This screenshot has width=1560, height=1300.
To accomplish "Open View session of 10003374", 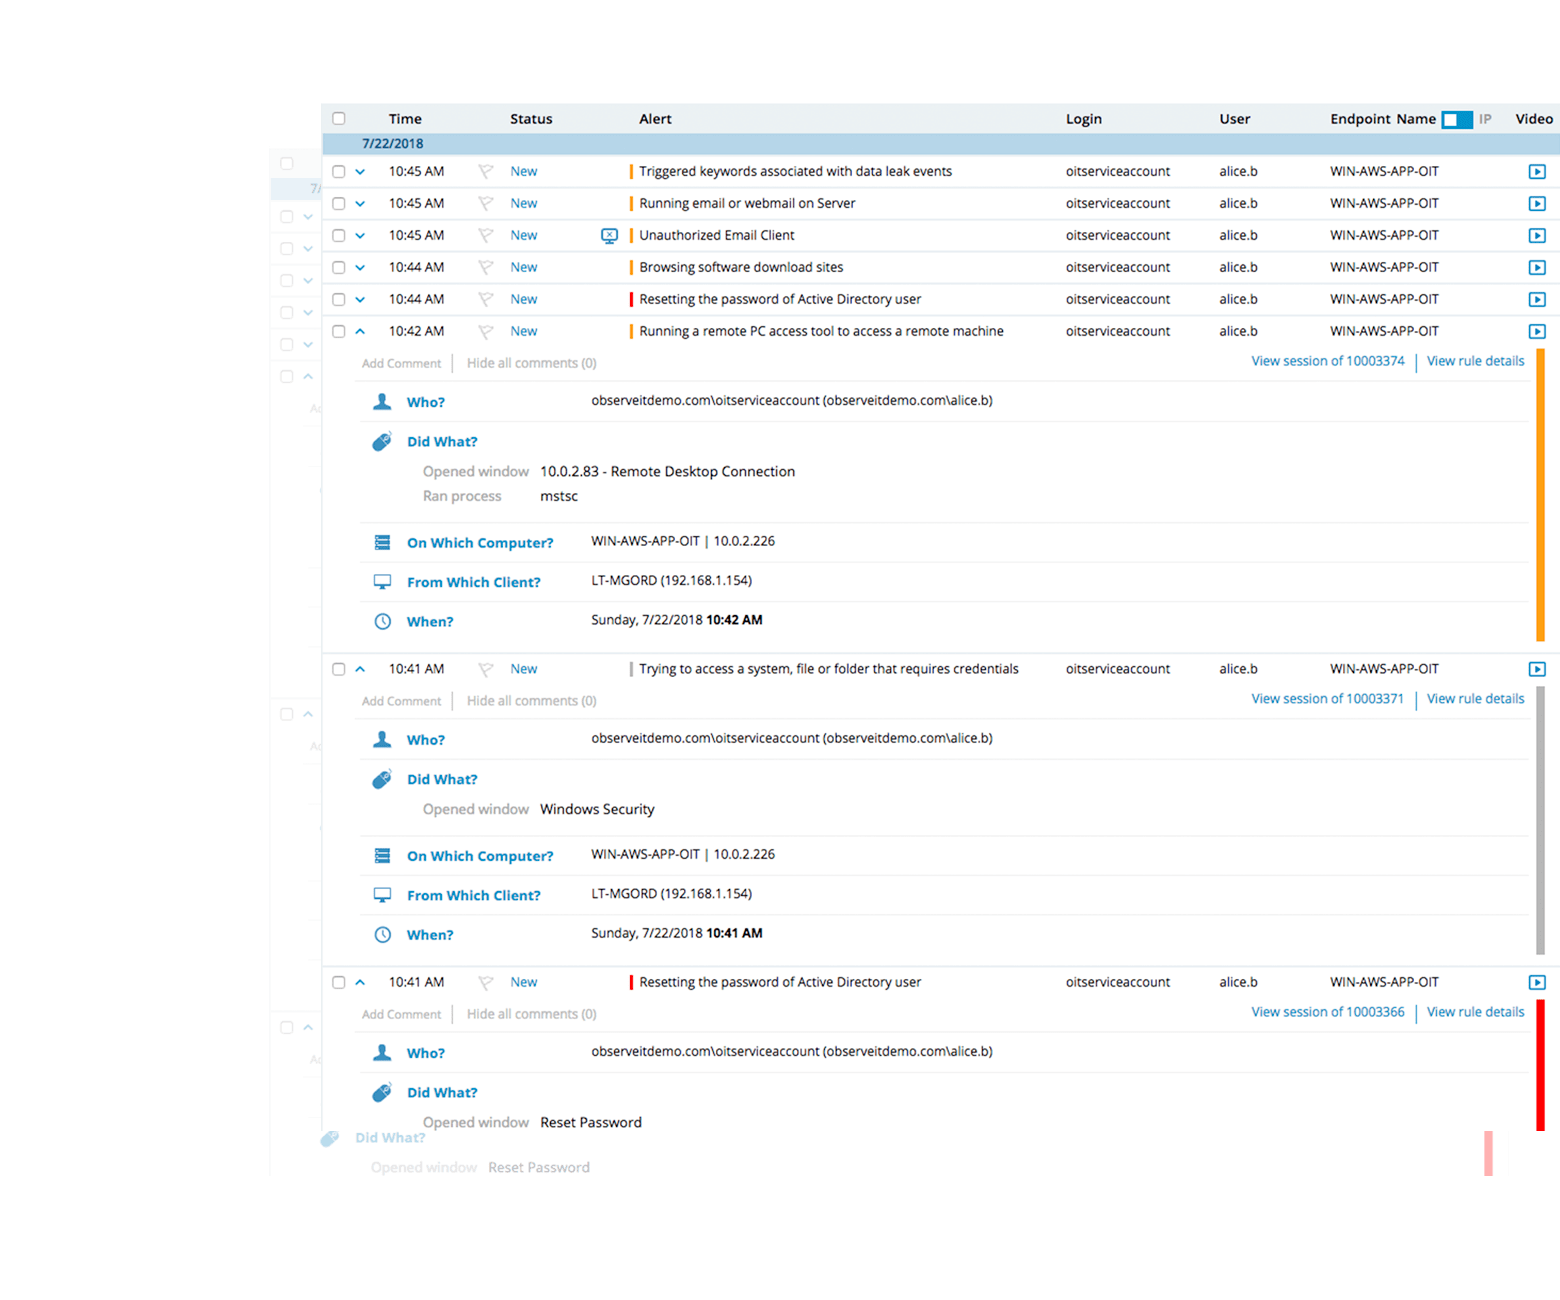I will pyautogui.click(x=1327, y=360).
